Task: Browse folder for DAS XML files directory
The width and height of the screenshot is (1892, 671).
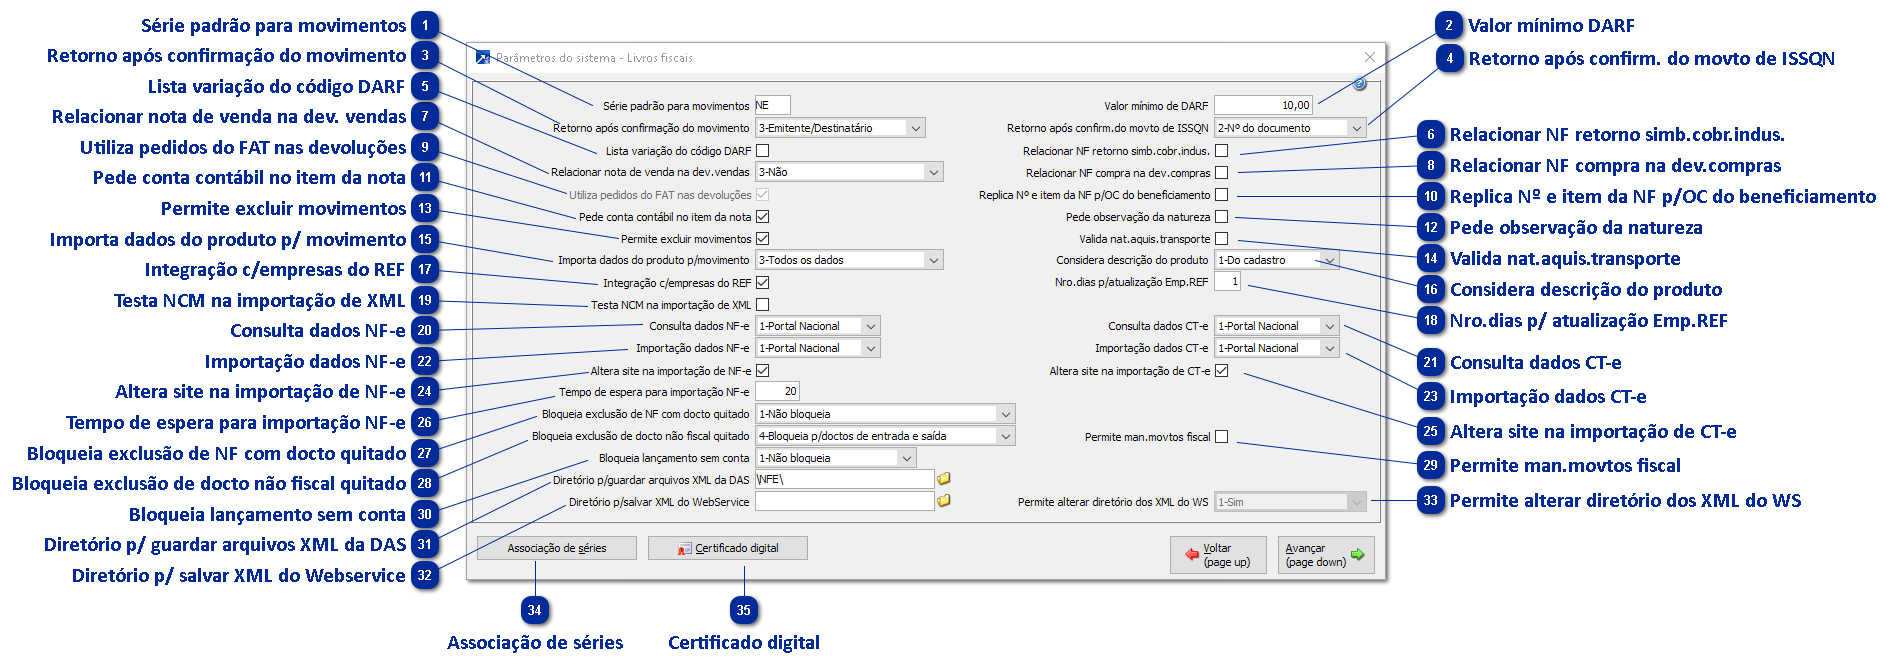Action: coord(943,479)
